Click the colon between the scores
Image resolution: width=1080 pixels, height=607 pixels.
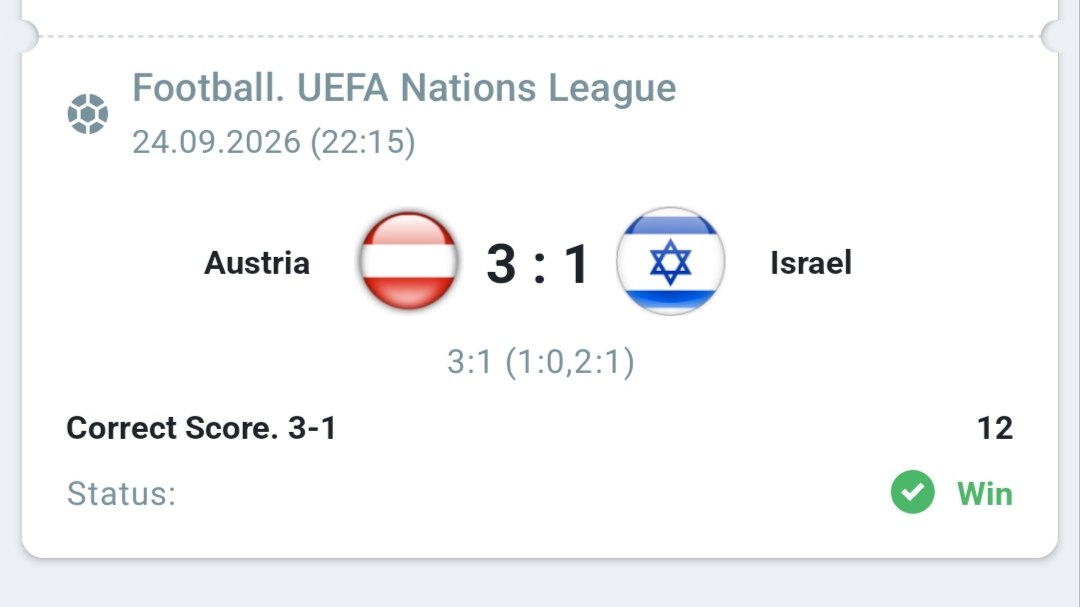coord(539,267)
